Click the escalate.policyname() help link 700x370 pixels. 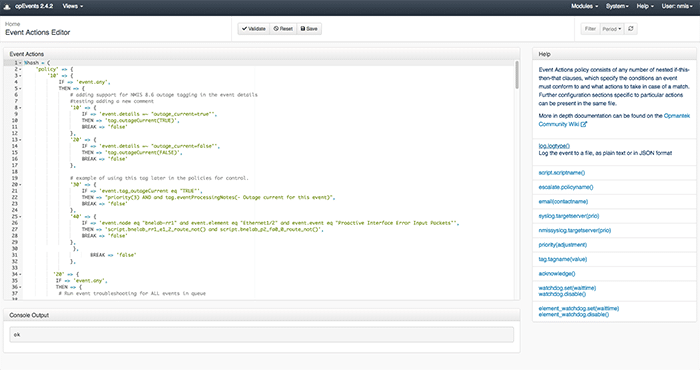pyautogui.click(x=566, y=187)
